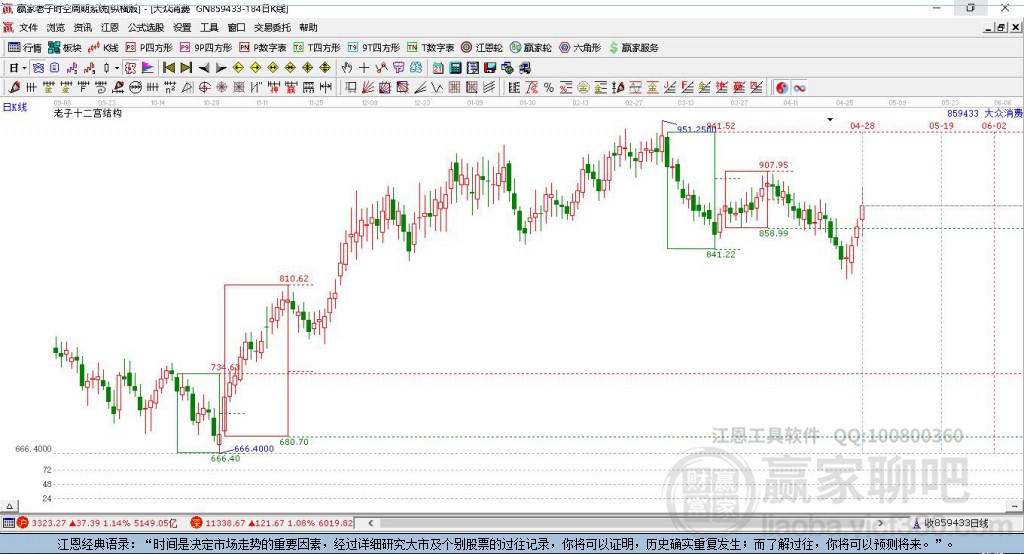This screenshot has height=554, width=1024.
Task: Click the grid icon at status bar start
Action: coord(8,523)
